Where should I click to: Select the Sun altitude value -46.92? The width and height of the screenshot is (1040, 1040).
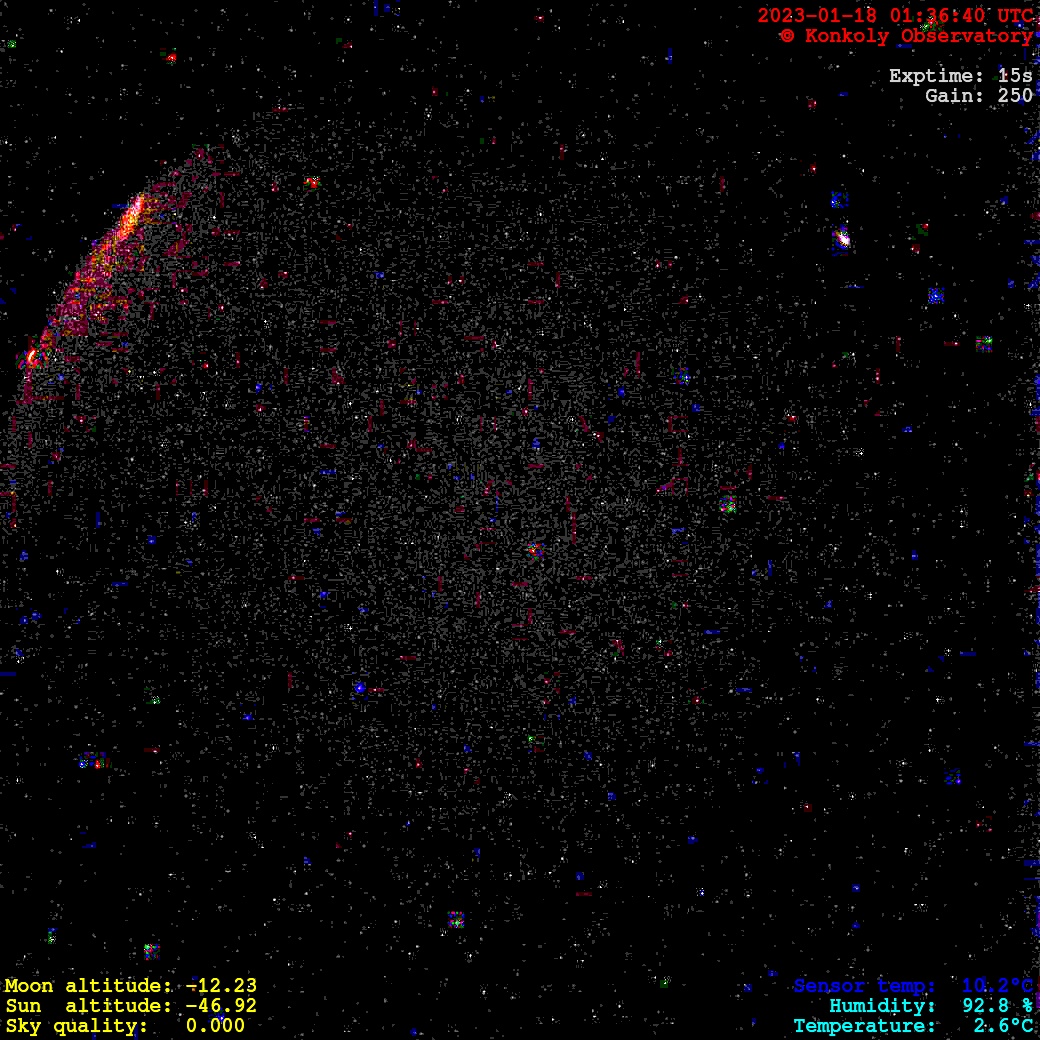pos(221,1006)
